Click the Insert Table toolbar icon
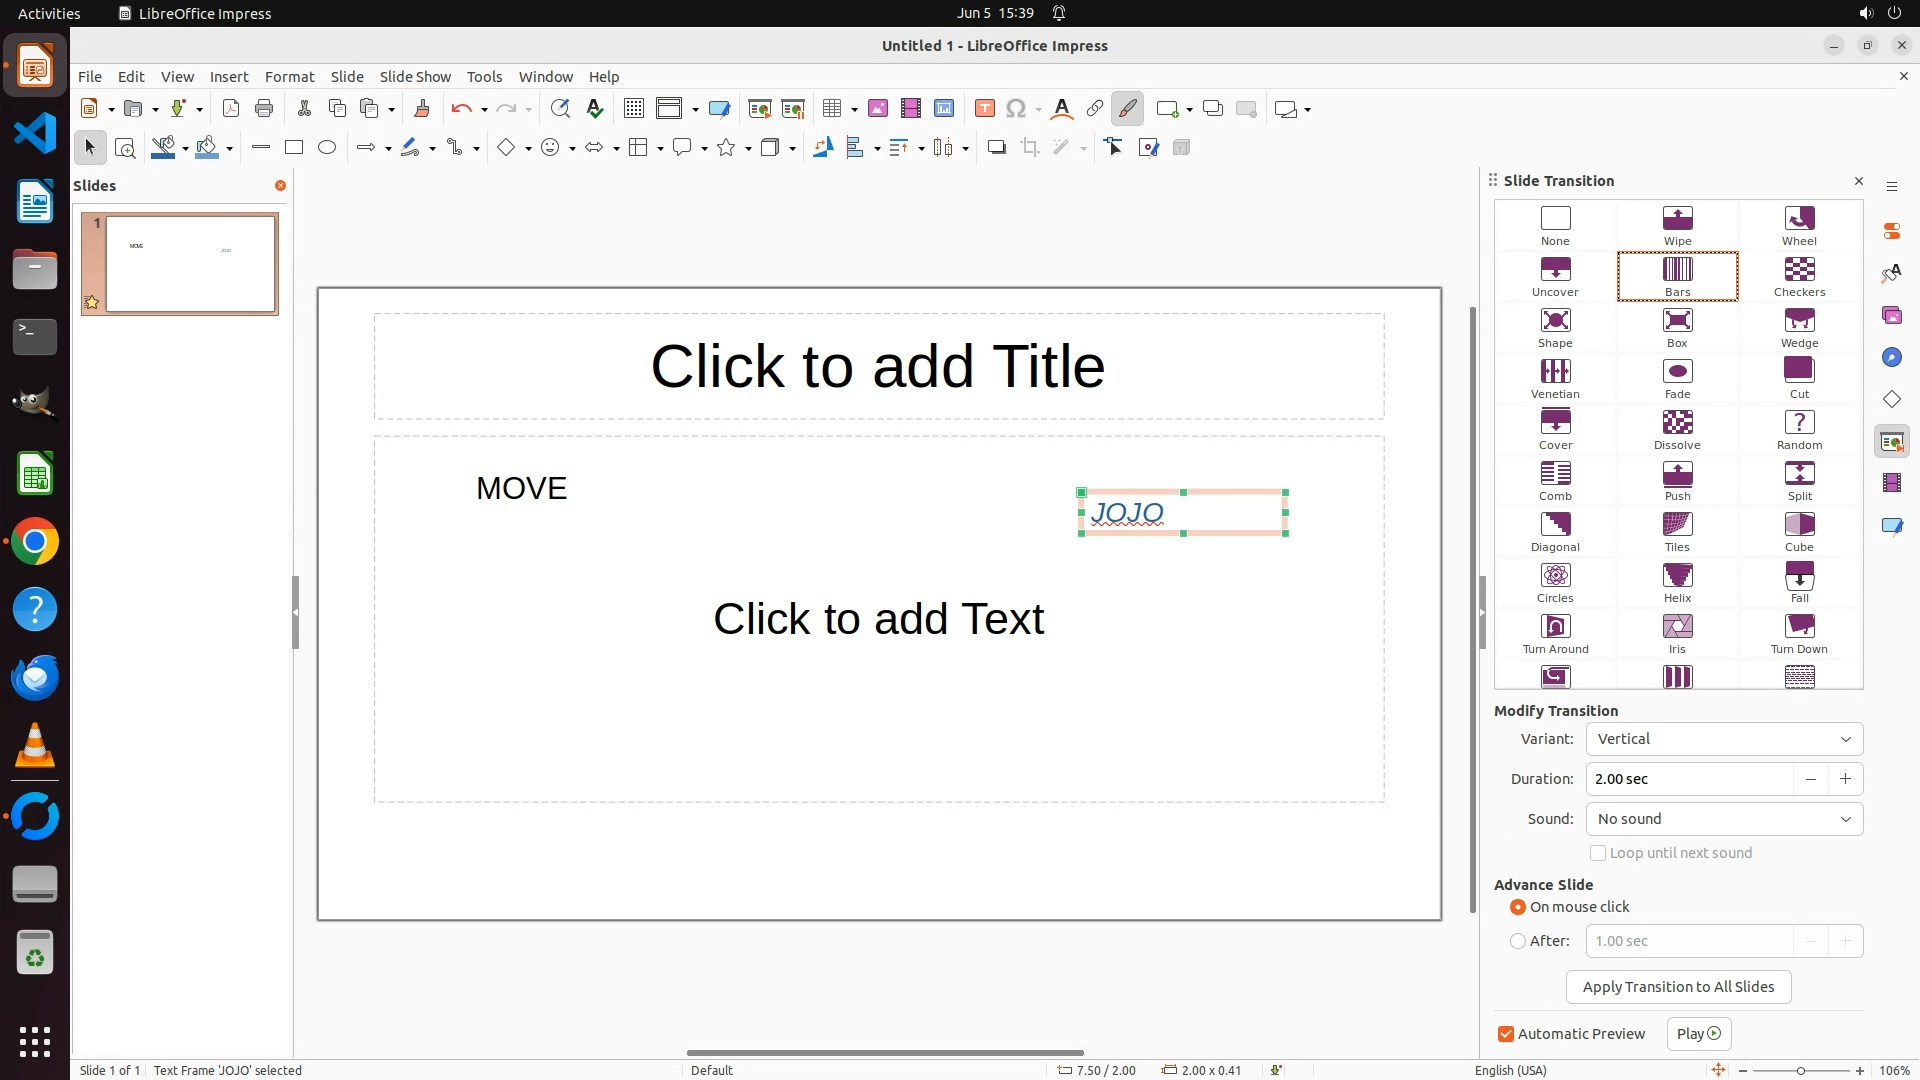1920x1080 pixels. (x=831, y=109)
